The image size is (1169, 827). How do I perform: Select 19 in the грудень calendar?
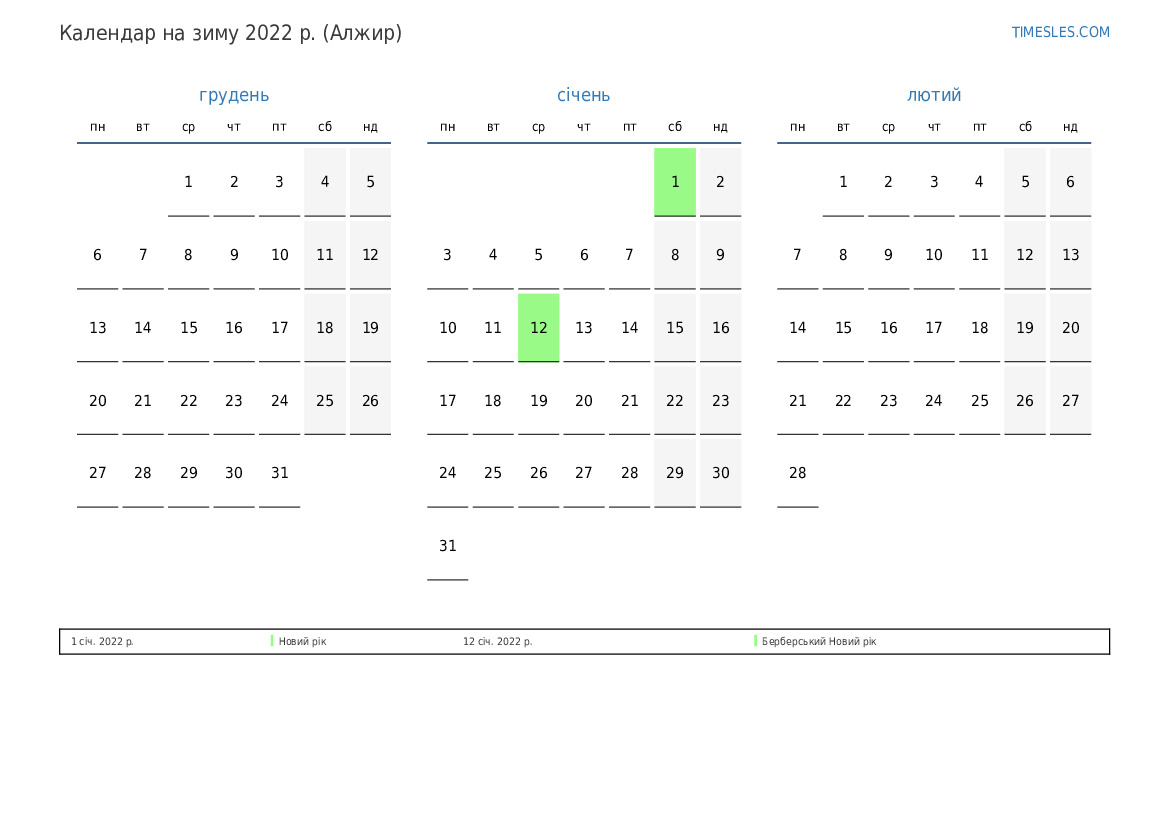click(x=371, y=328)
